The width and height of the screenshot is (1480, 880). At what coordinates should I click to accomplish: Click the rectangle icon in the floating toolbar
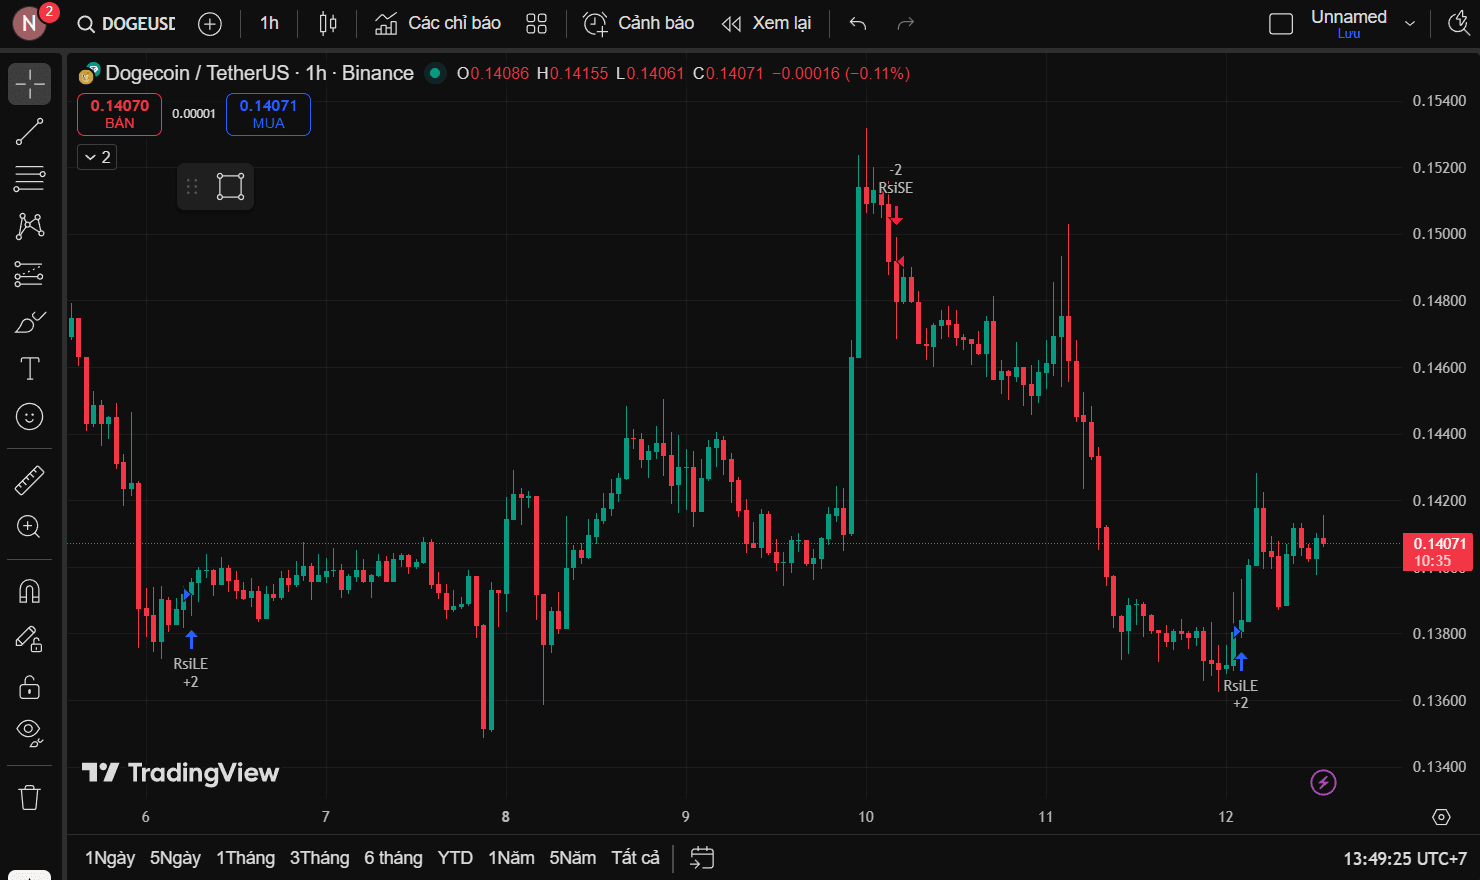(231, 187)
